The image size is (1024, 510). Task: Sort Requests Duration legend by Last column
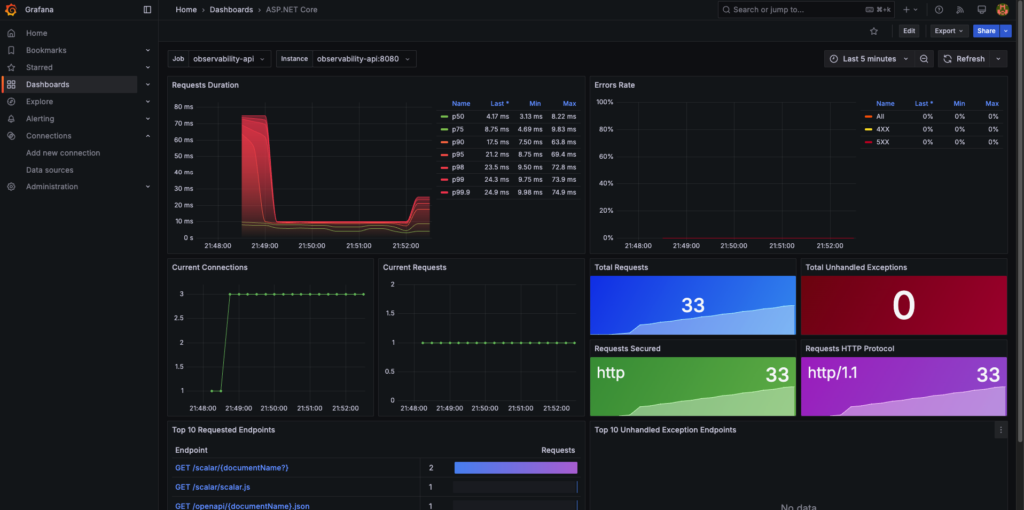(x=500, y=103)
